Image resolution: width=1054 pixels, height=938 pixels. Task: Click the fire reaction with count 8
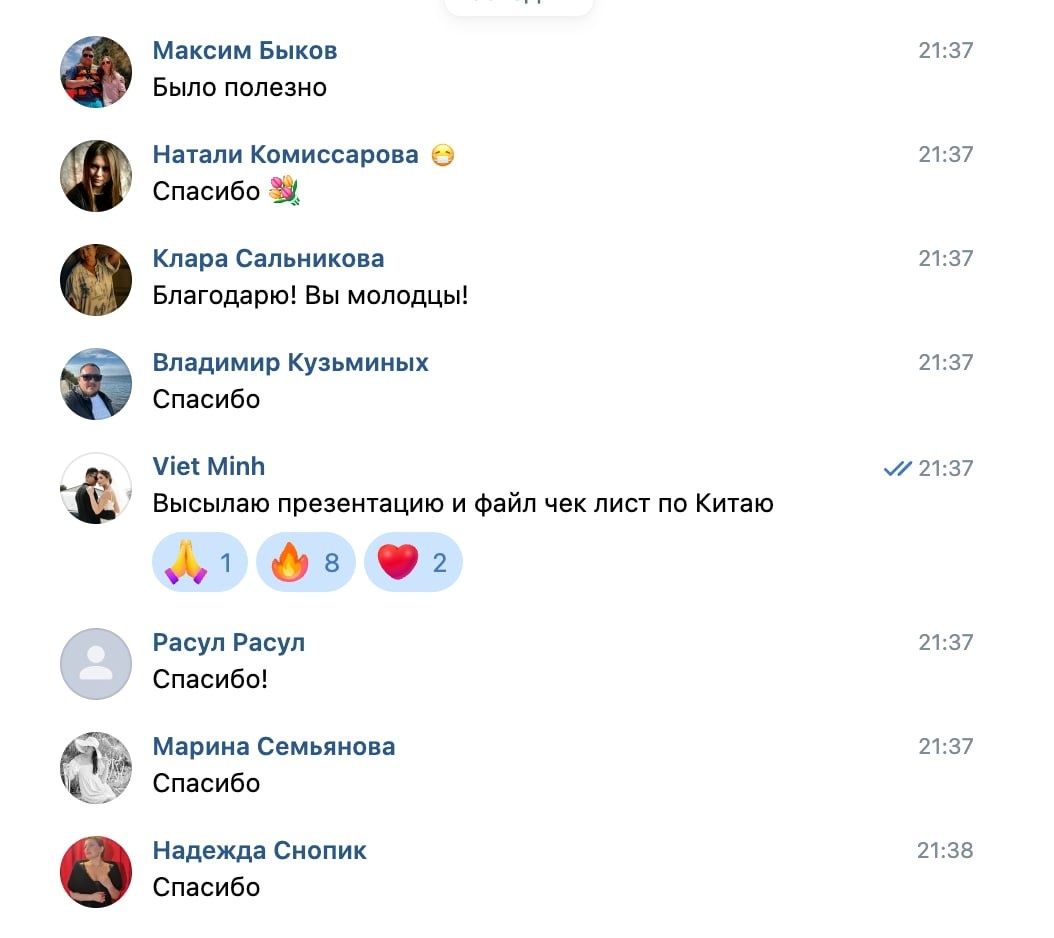pos(306,562)
